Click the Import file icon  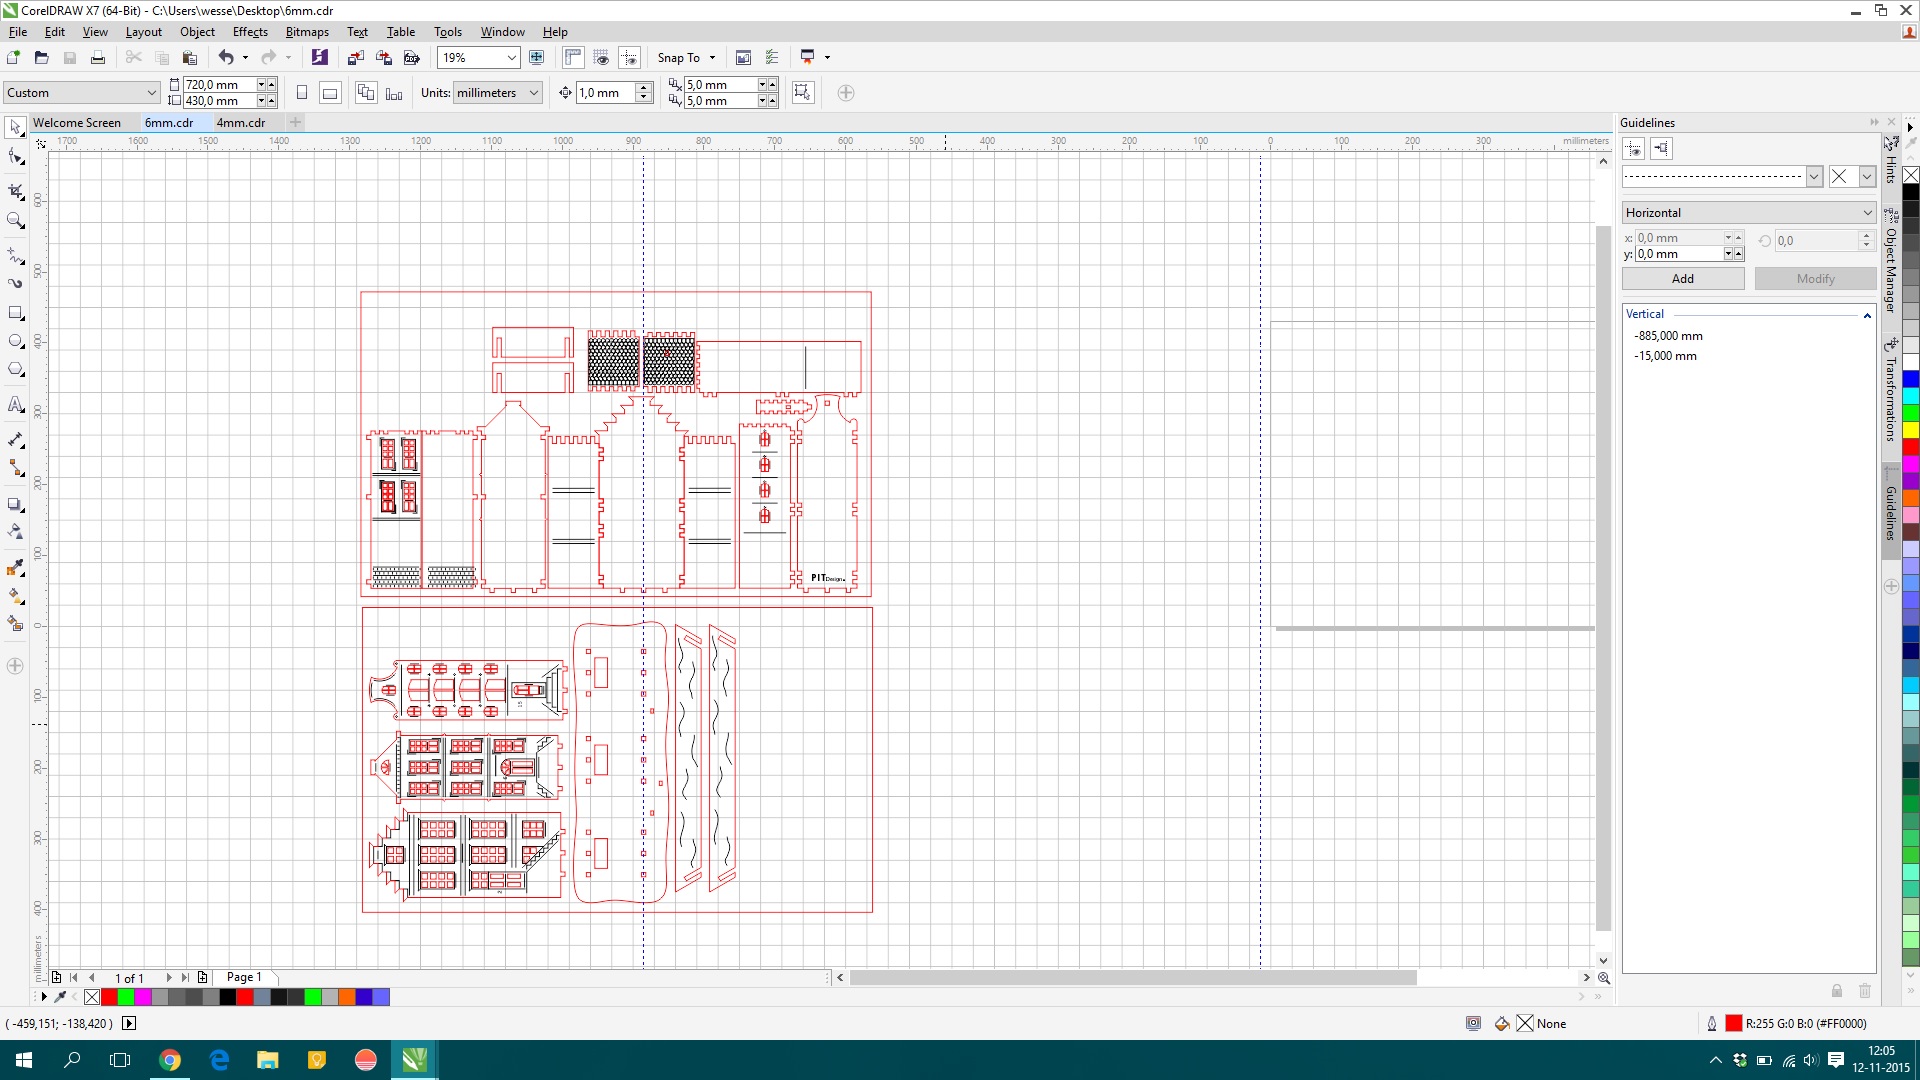point(355,57)
